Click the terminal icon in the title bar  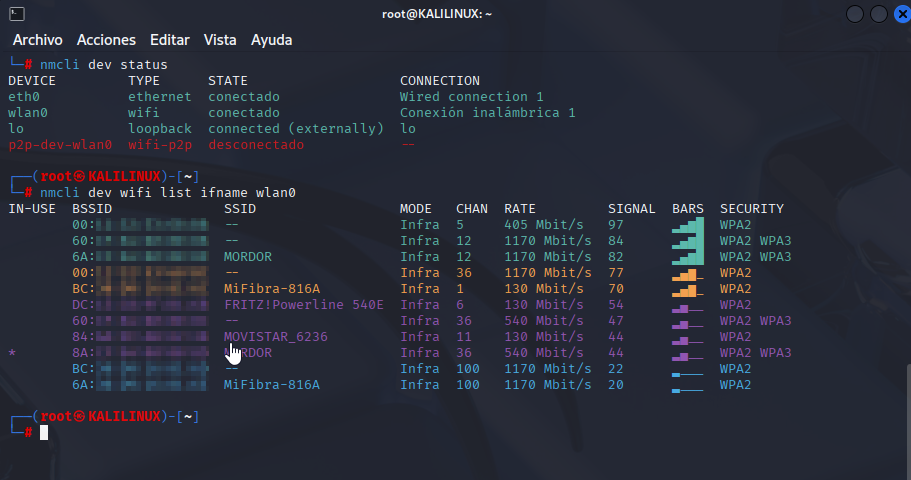[x=15, y=13]
